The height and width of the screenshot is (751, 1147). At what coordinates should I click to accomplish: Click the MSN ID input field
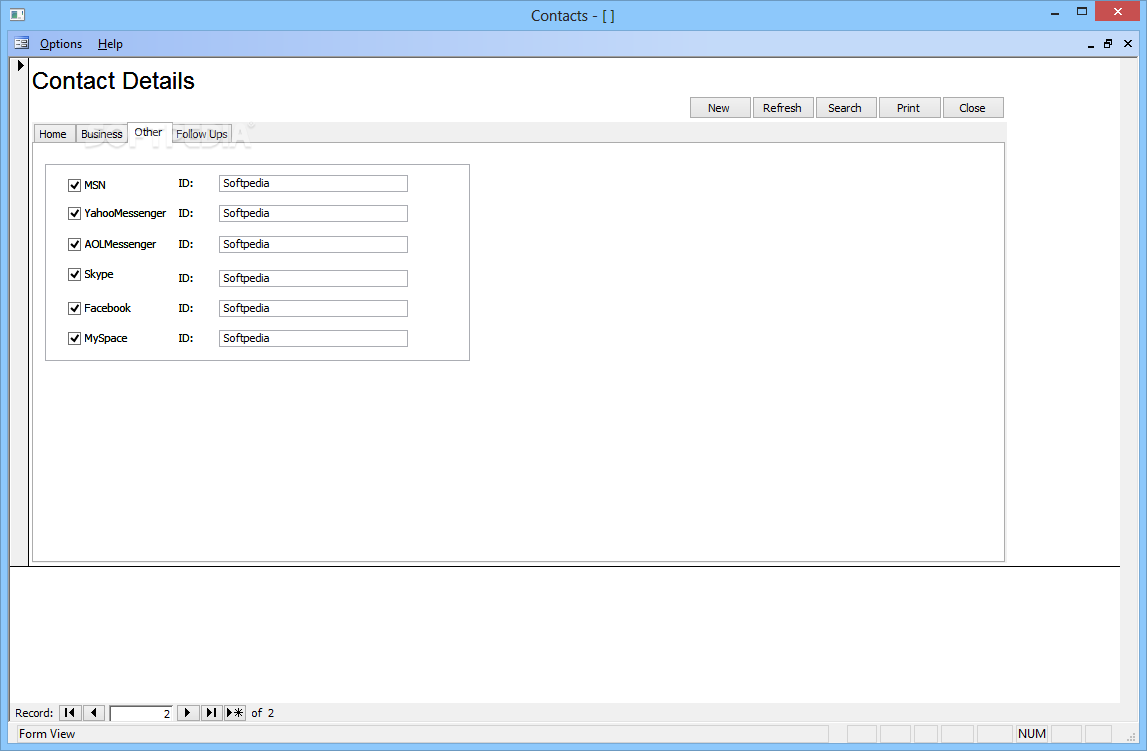click(x=313, y=184)
